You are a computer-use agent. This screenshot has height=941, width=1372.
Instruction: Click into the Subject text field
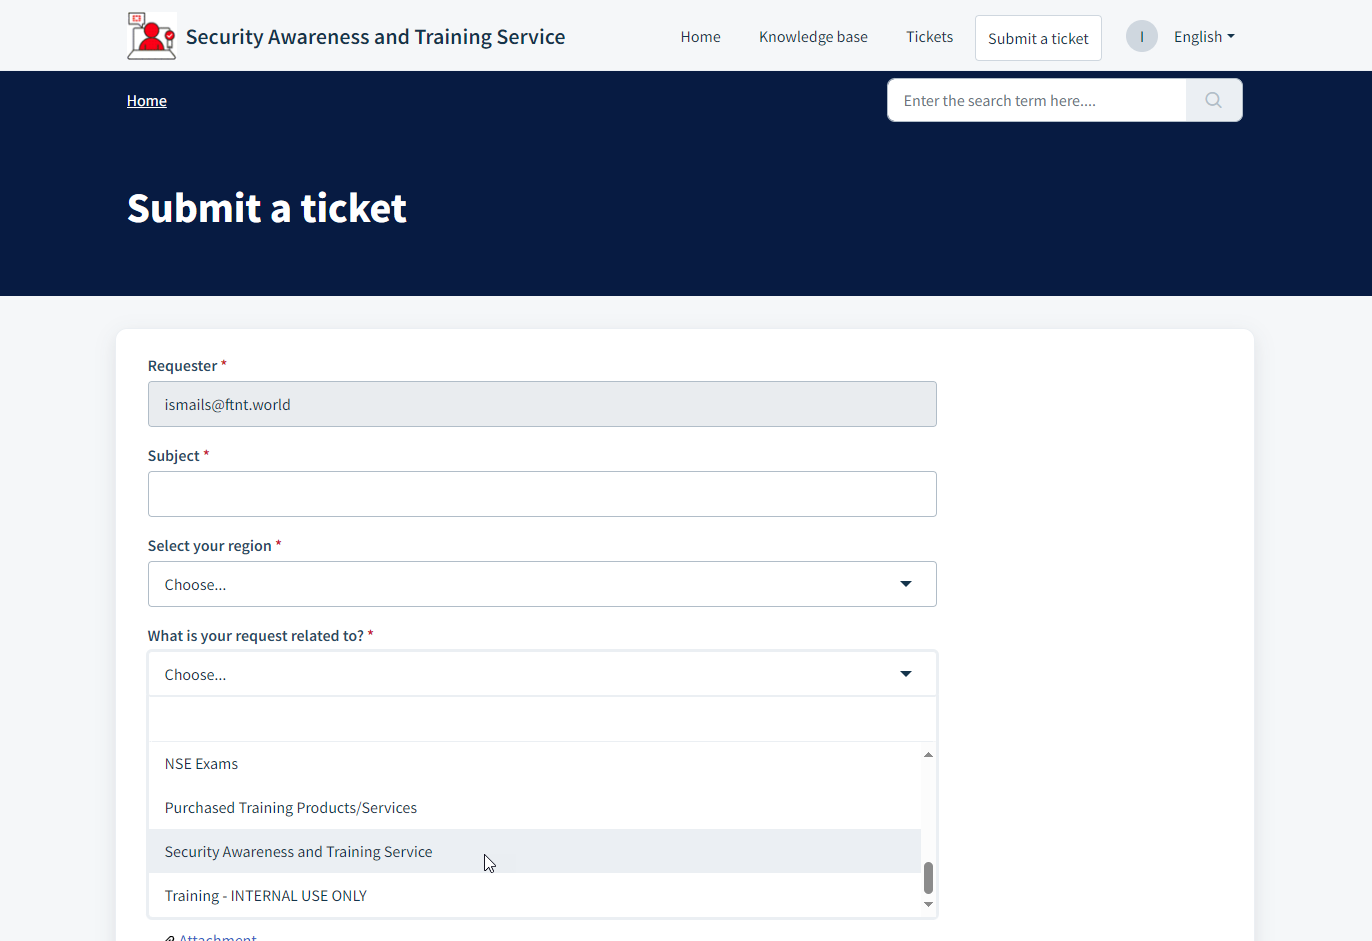542,494
